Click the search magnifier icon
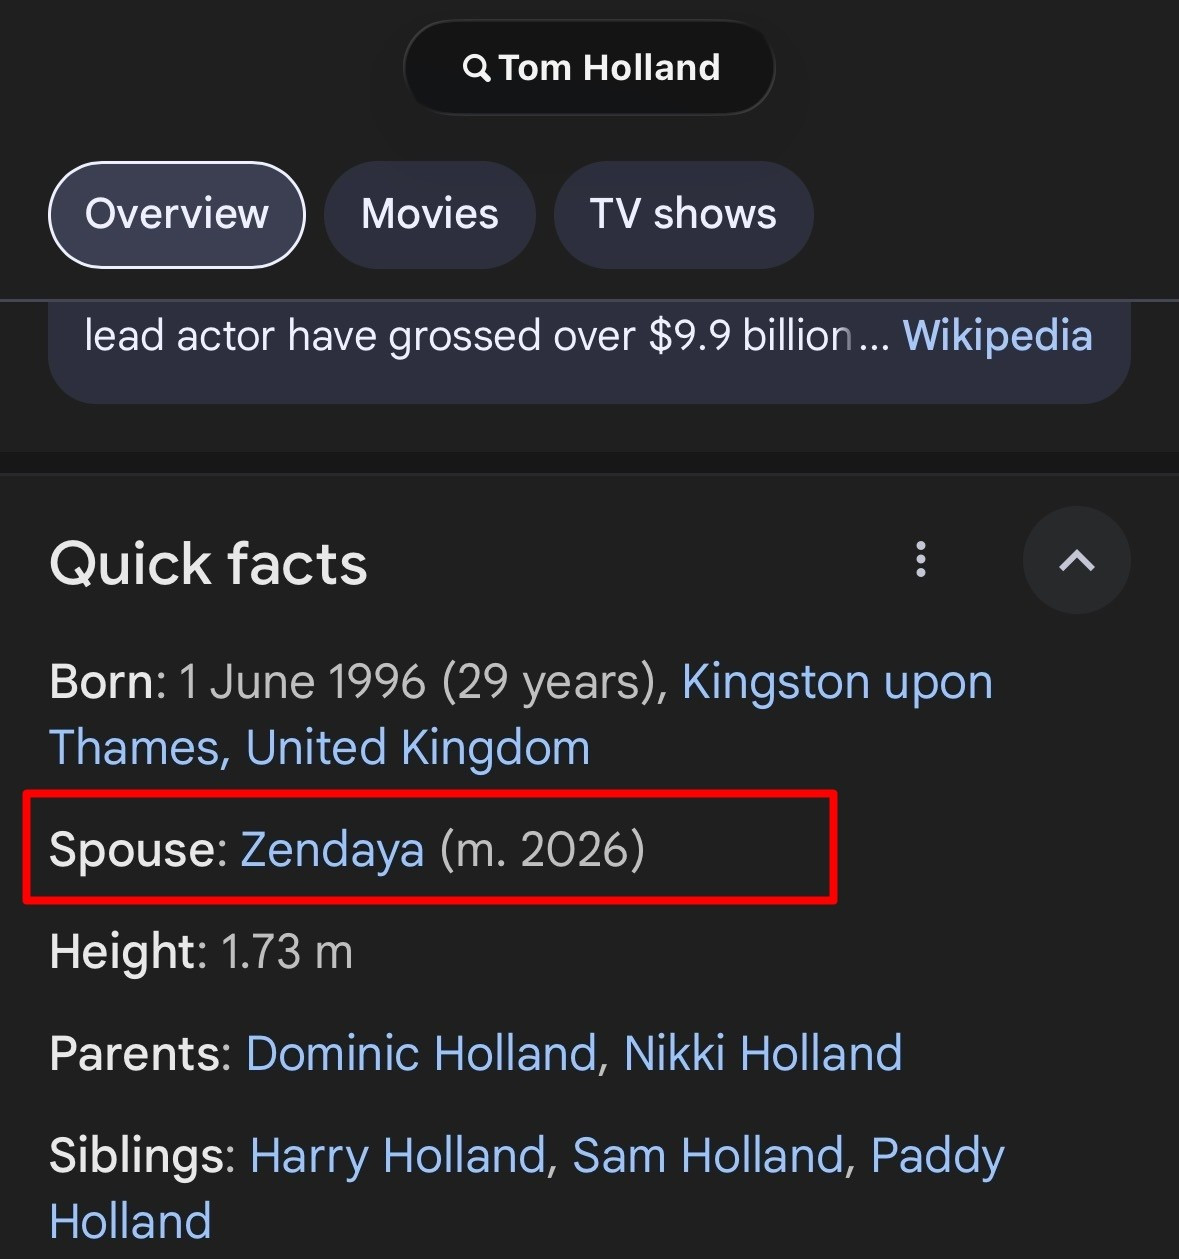Viewport: 1179px width, 1259px height. tap(477, 68)
